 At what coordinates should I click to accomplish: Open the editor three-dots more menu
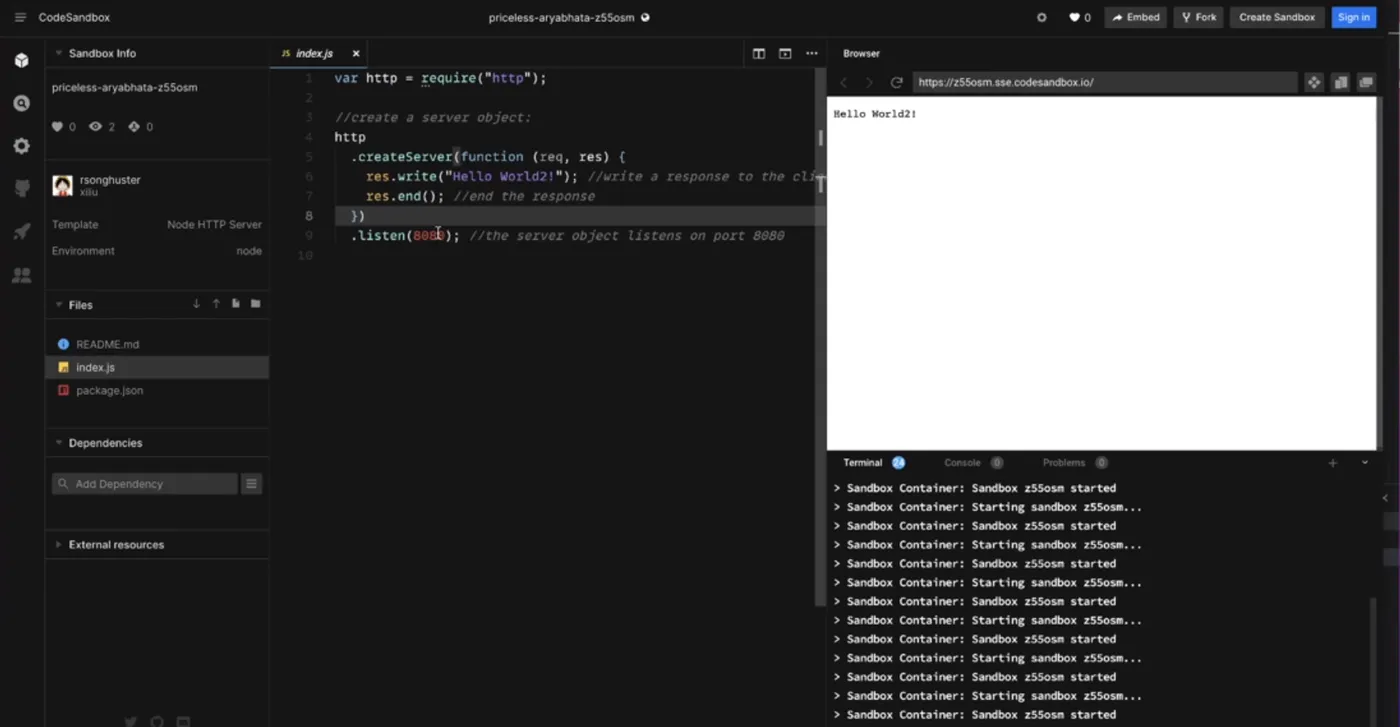811,54
